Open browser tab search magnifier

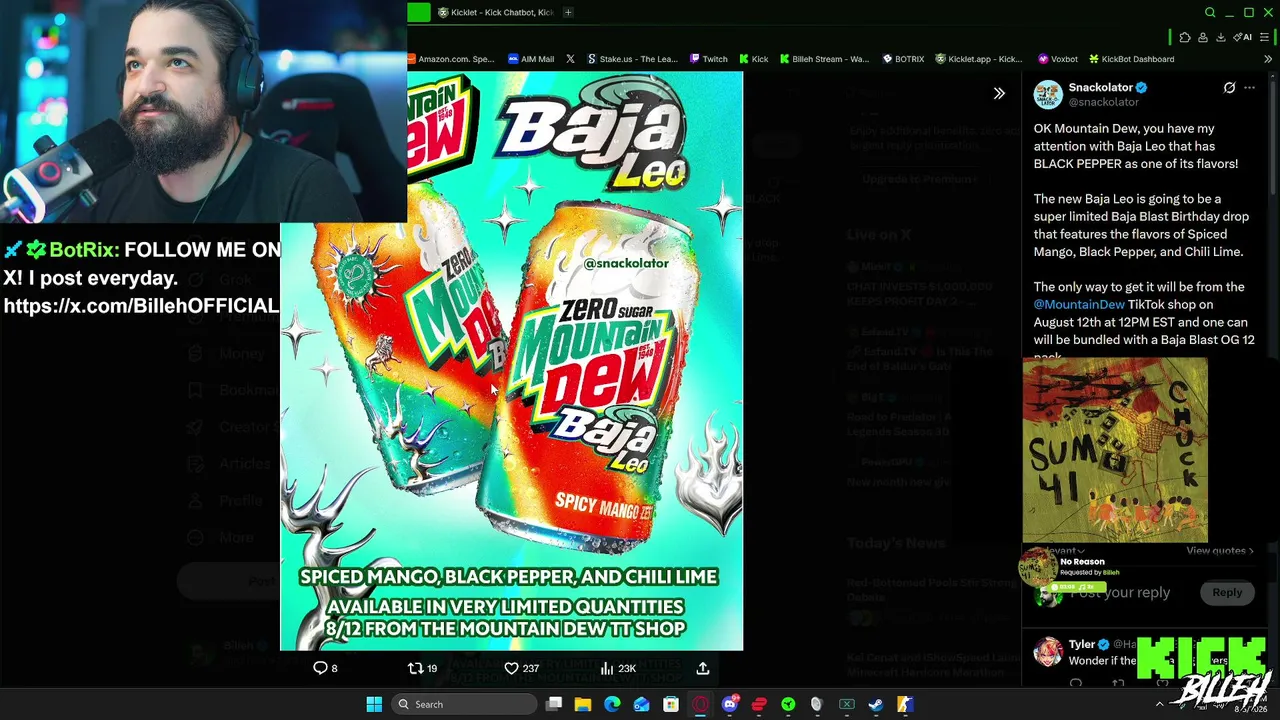pyautogui.click(x=1210, y=12)
